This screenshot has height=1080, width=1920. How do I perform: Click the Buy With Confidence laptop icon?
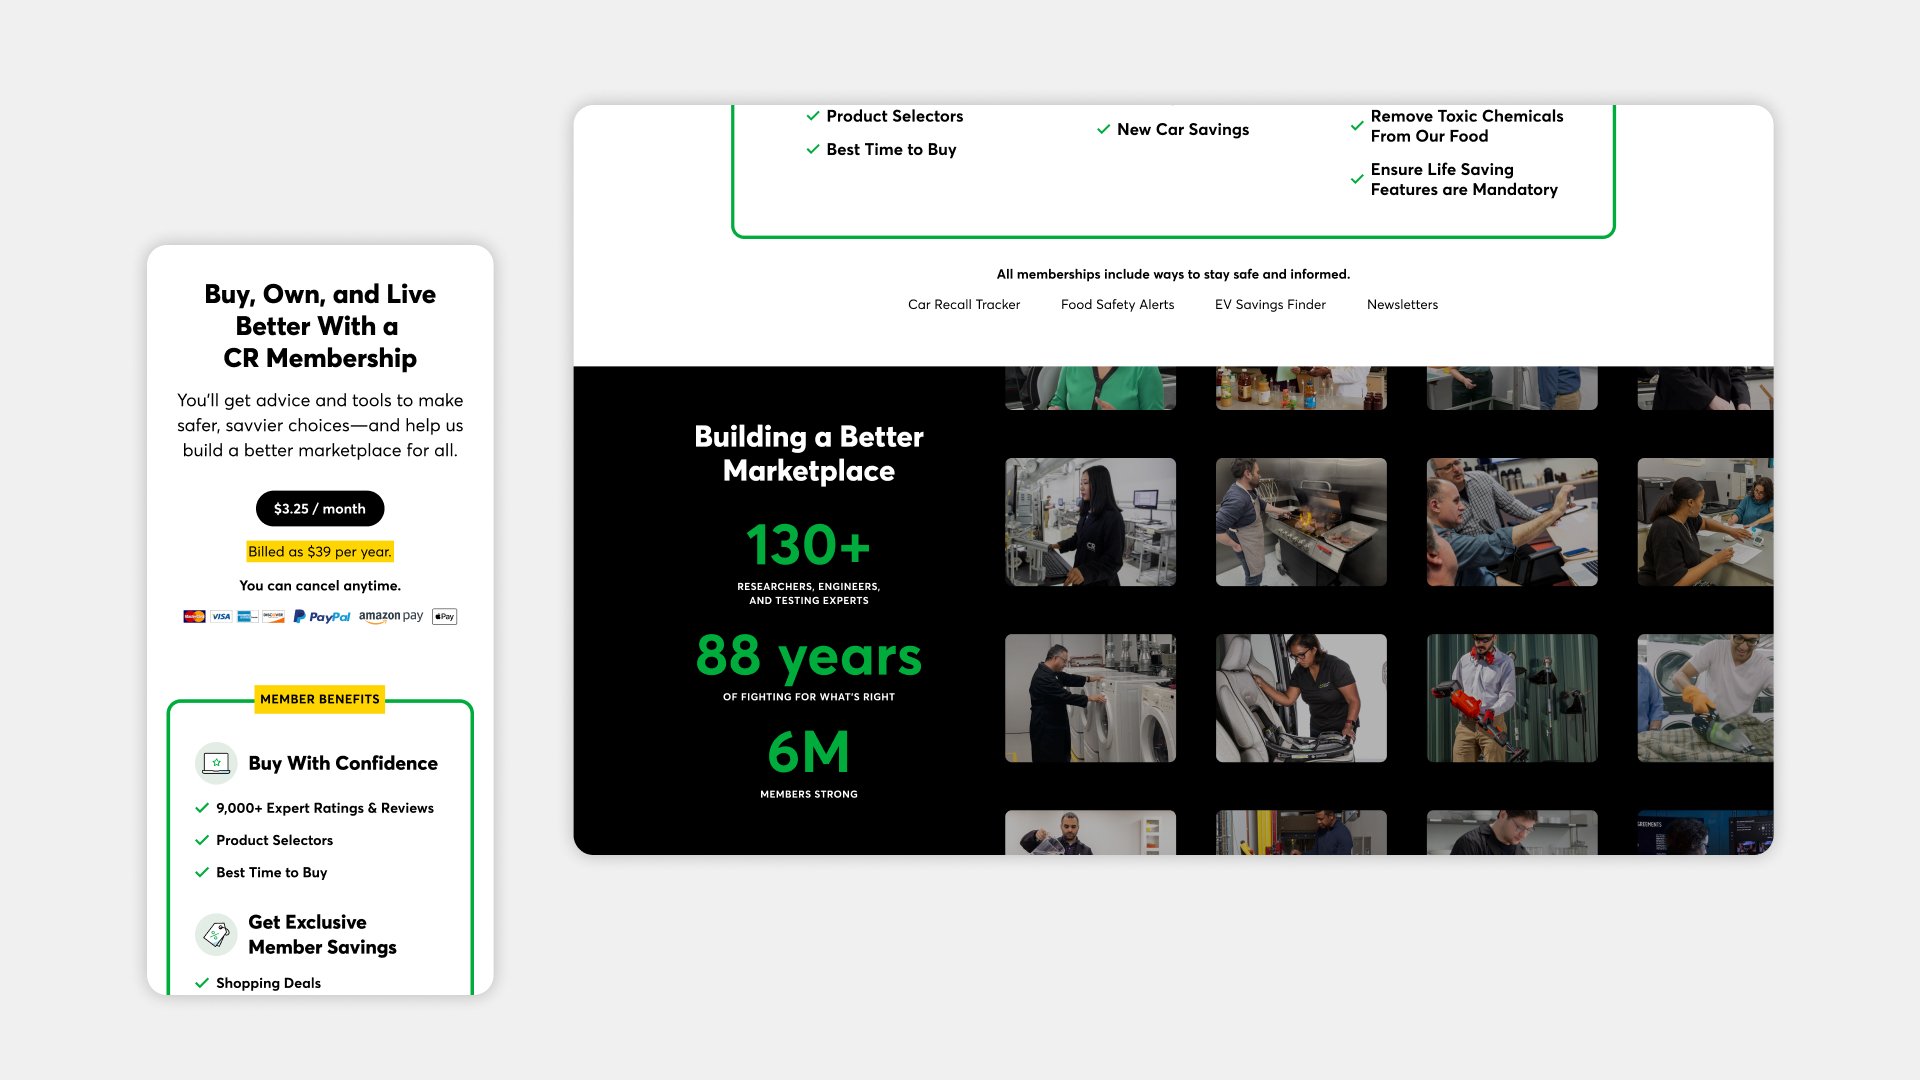[x=216, y=763]
